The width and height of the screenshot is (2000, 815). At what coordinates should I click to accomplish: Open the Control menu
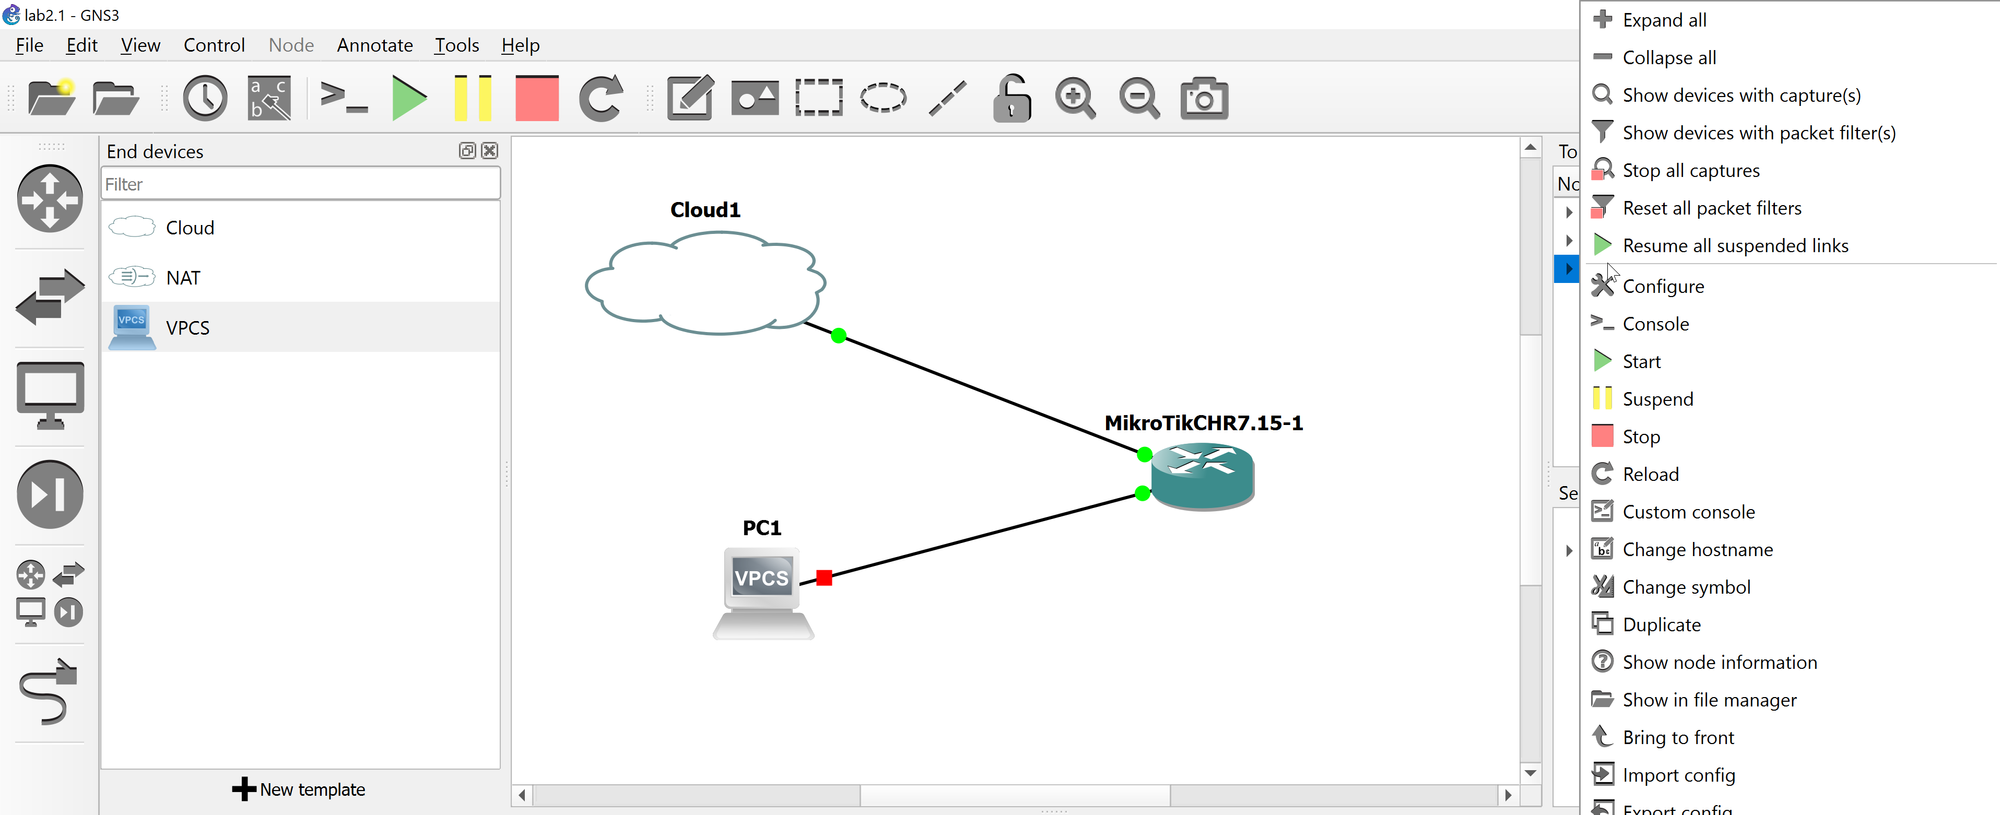click(214, 45)
